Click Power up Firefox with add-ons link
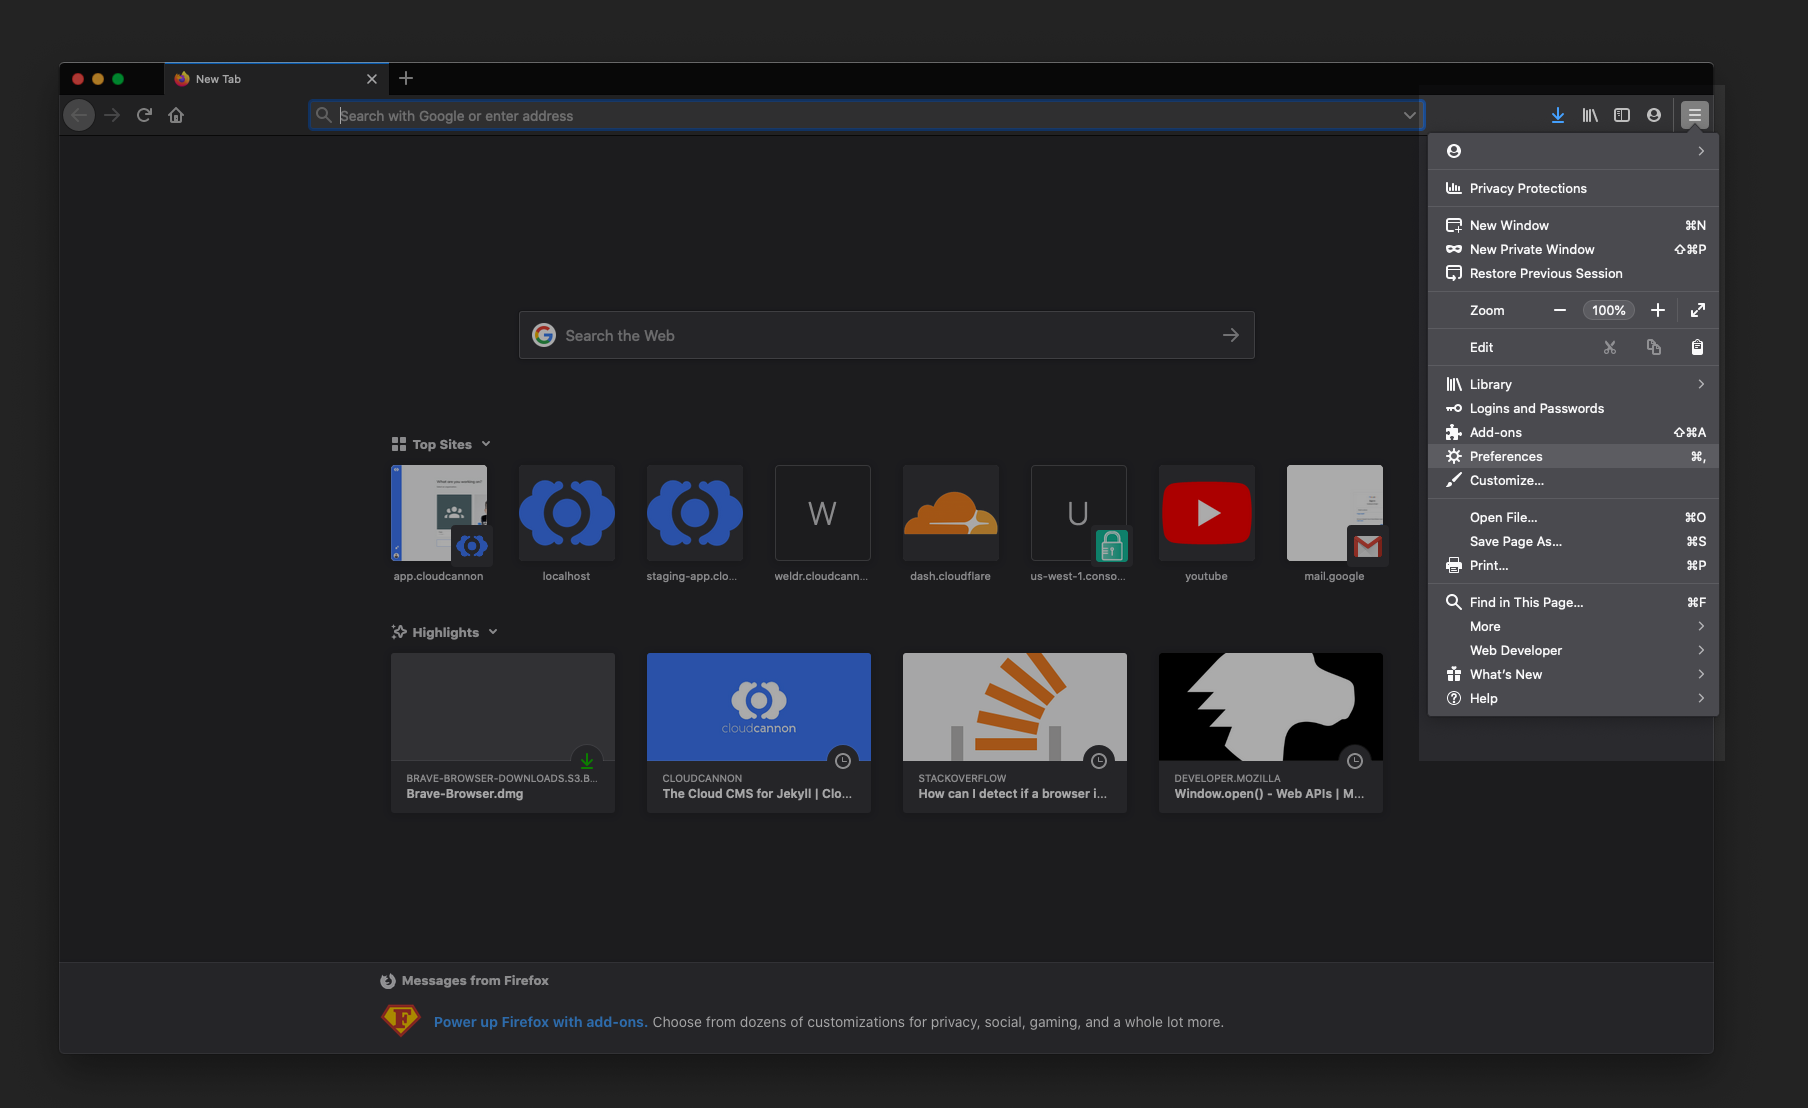Viewport: 1808px width, 1108px height. tap(540, 1022)
